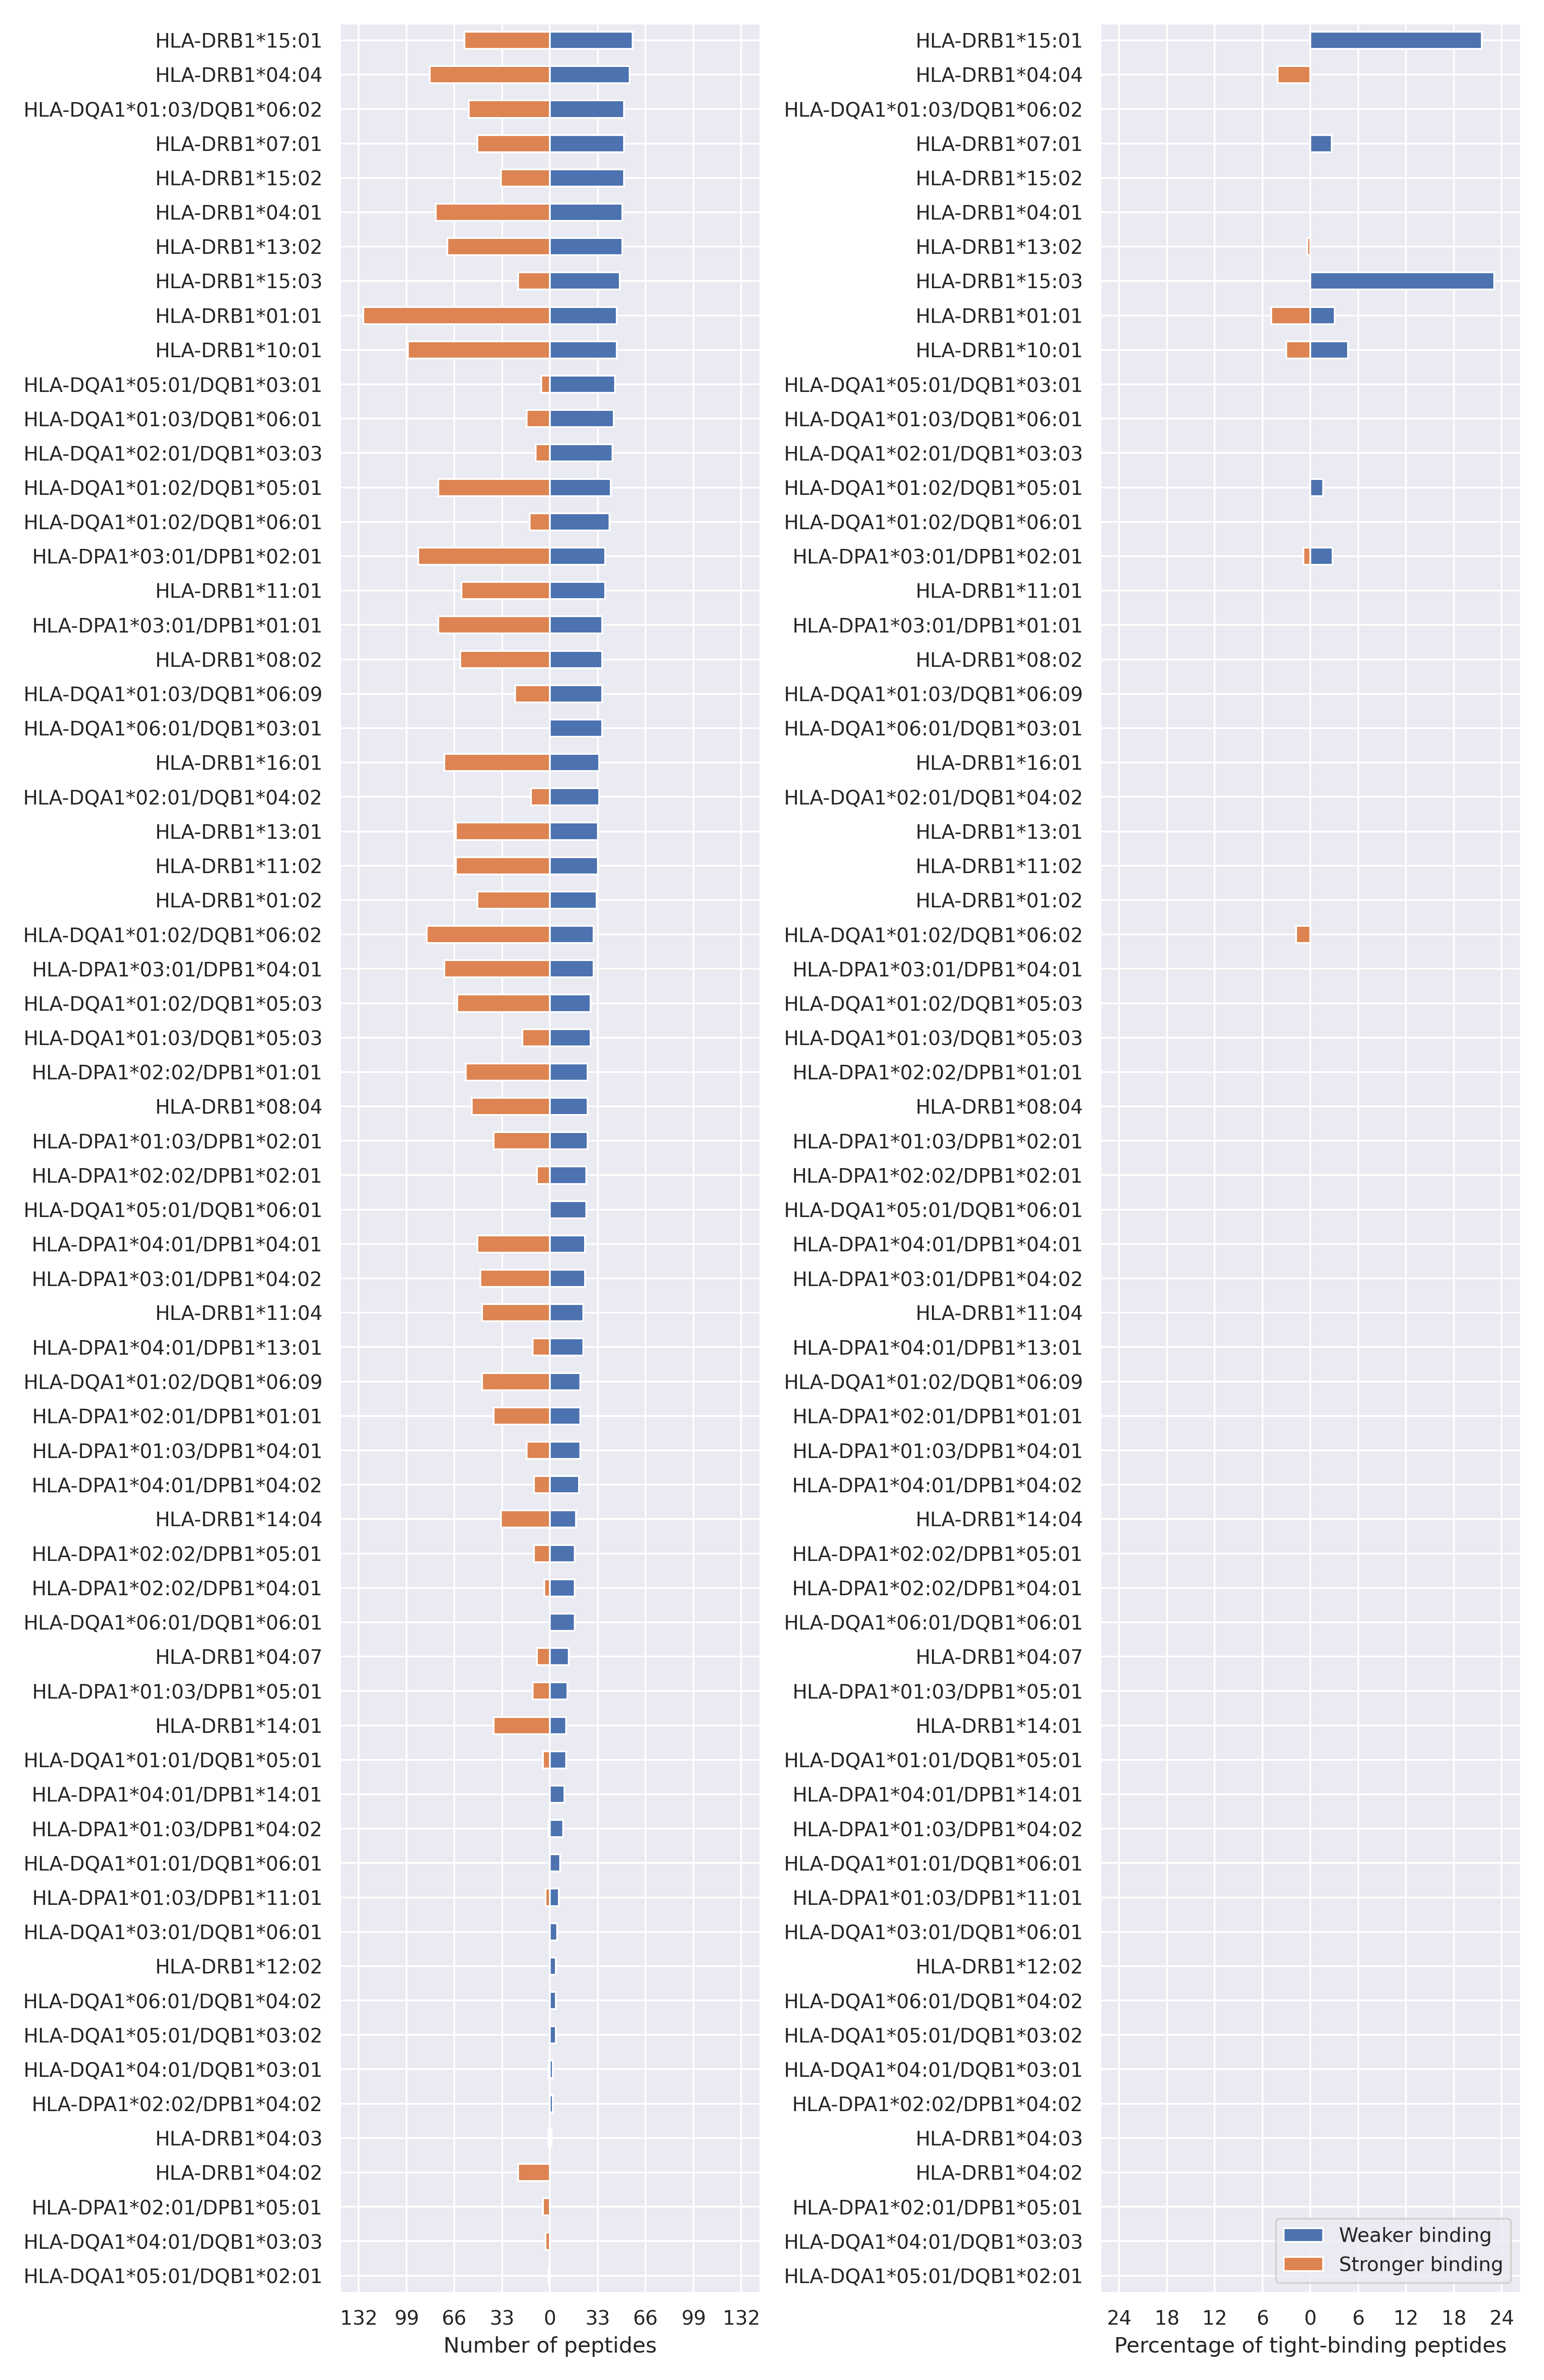Viewport: 1544px width, 2380px height.
Task: Click HLA-DRB1*15:01 label in Percentage chart
Action: [x=999, y=41]
